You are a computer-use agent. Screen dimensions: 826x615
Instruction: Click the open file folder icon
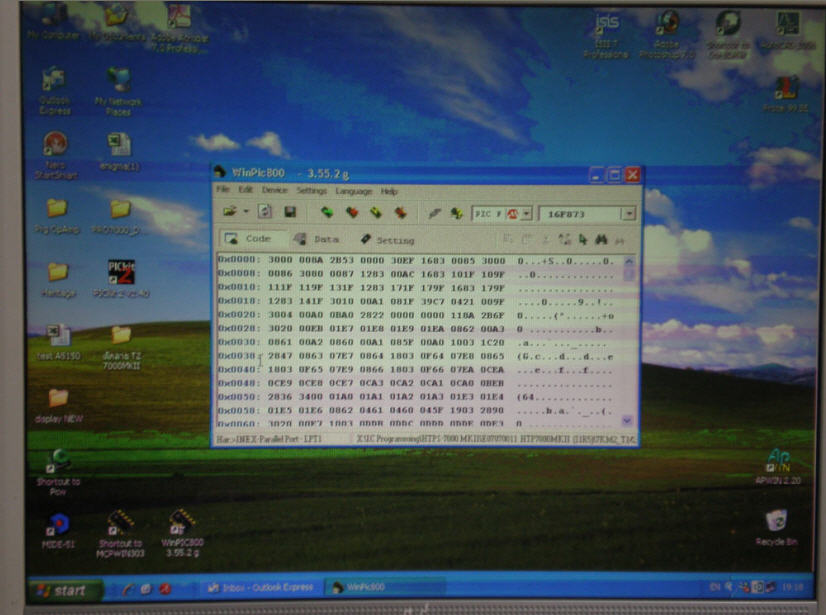230,211
